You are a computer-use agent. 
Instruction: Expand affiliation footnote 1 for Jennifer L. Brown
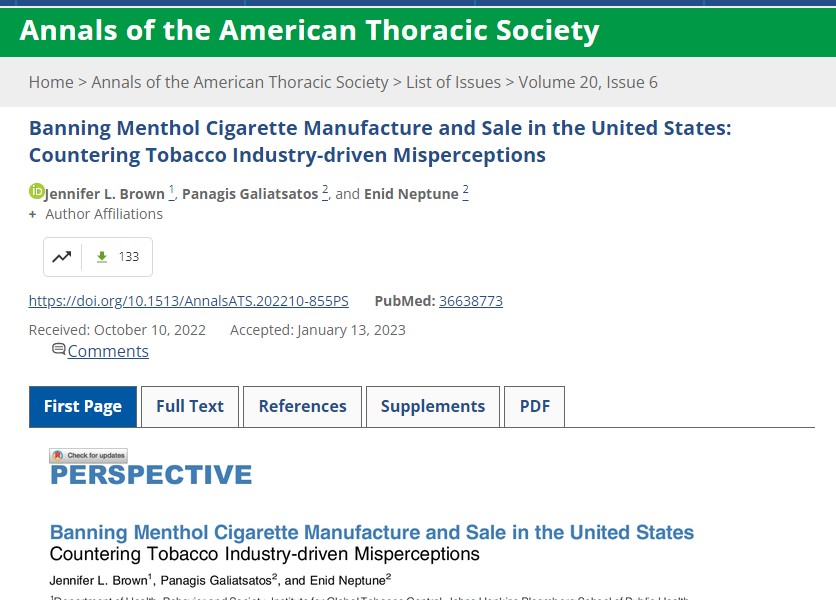coord(171,187)
